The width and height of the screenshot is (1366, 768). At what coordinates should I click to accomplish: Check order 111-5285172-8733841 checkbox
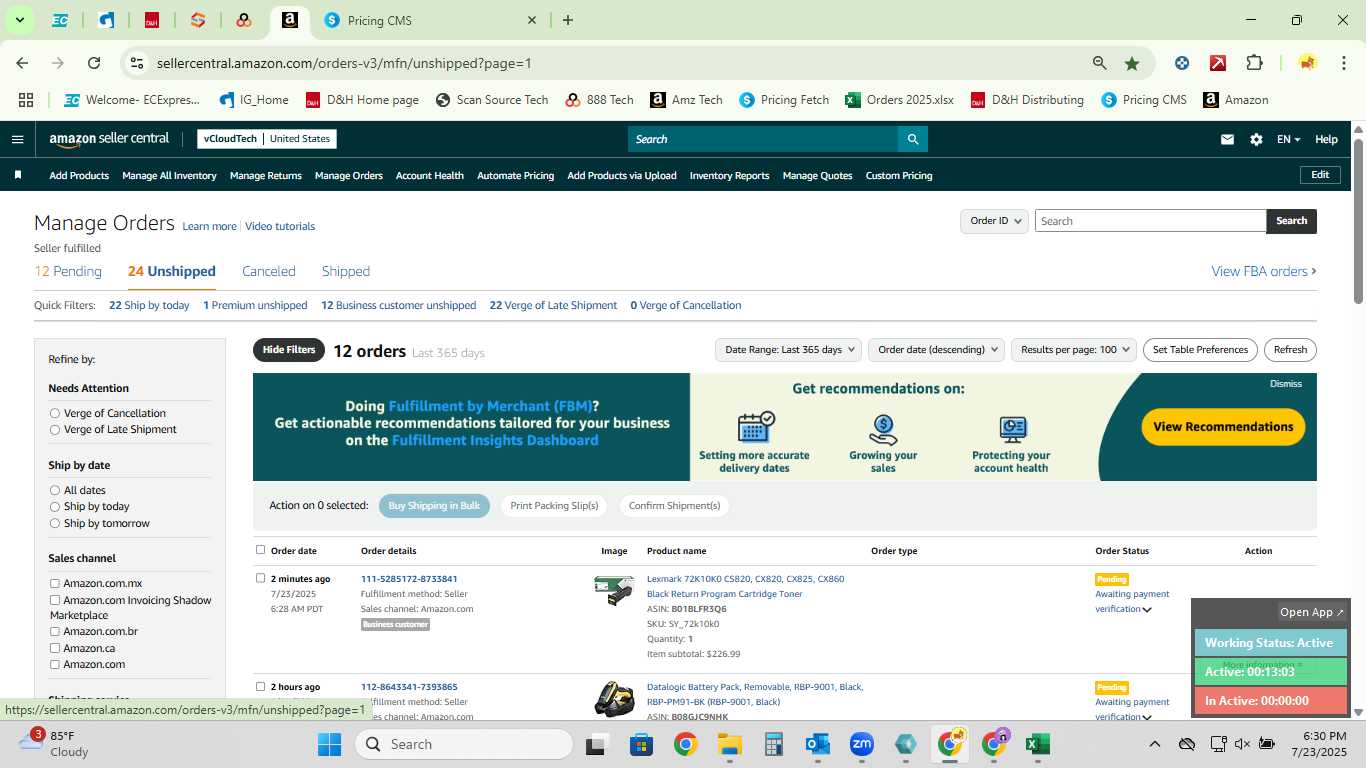click(x=261, y=578)
